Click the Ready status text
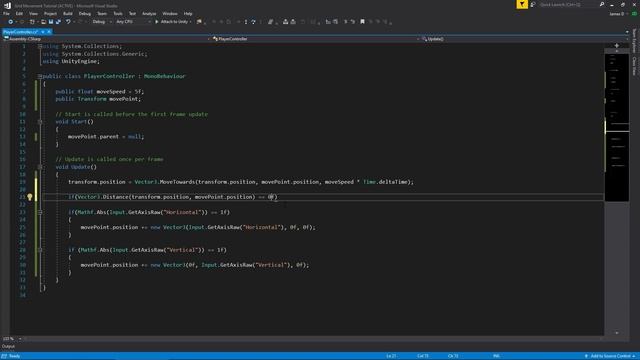This screenshot has height=360, width=640. [x=14, y=356]
